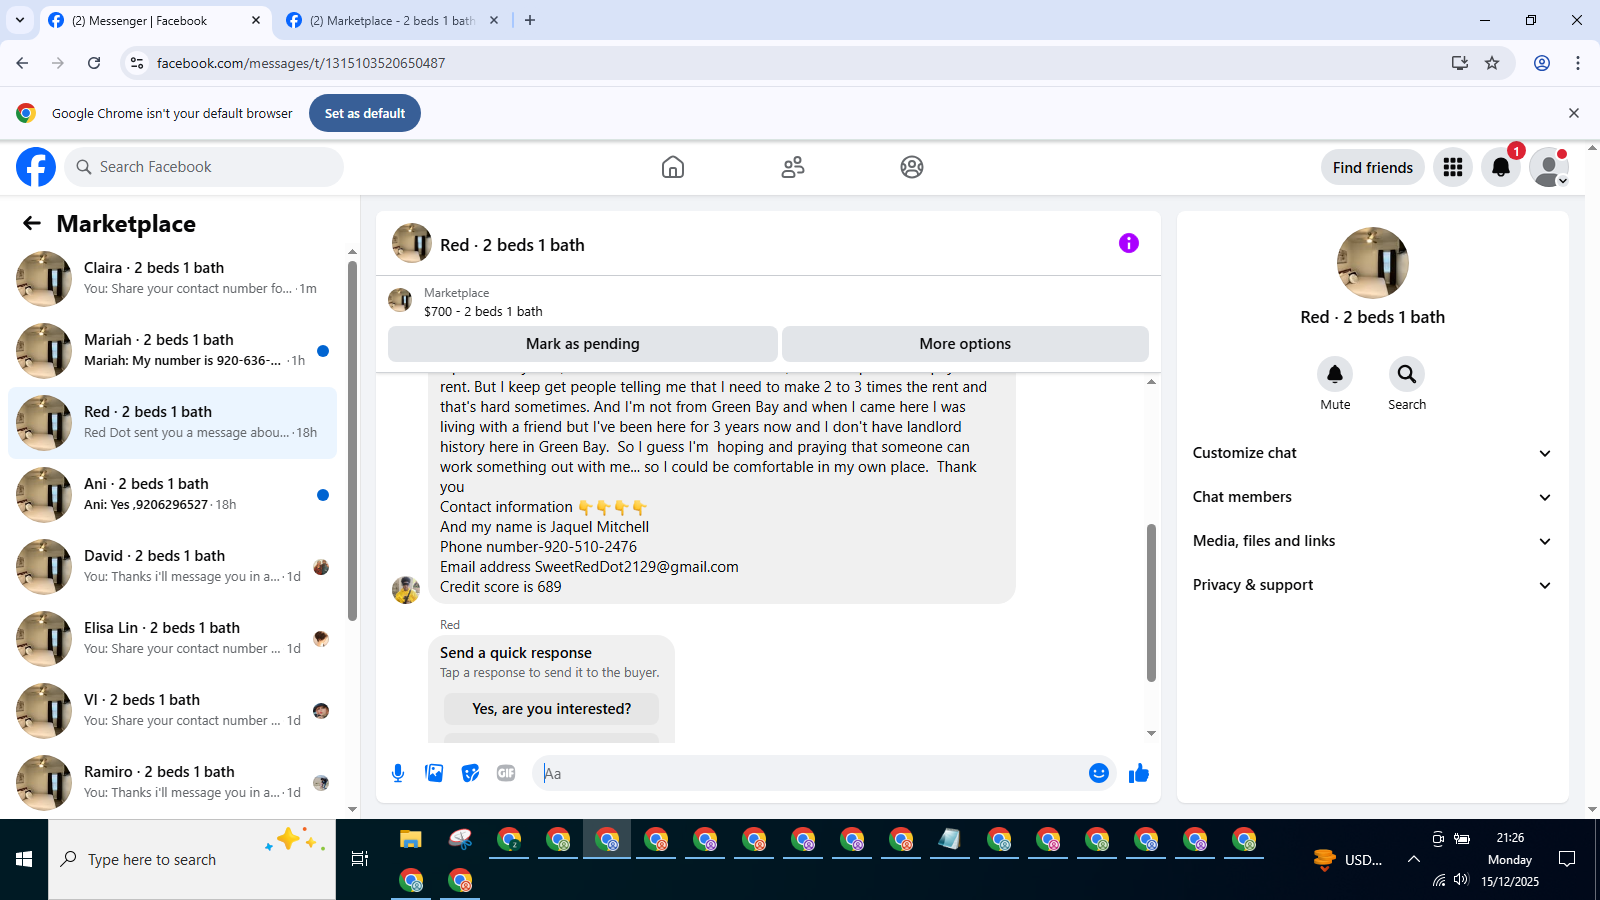Show hidden system tray icons
The width and height of the screenshot is (1600, 900).
coord(1413,859)
